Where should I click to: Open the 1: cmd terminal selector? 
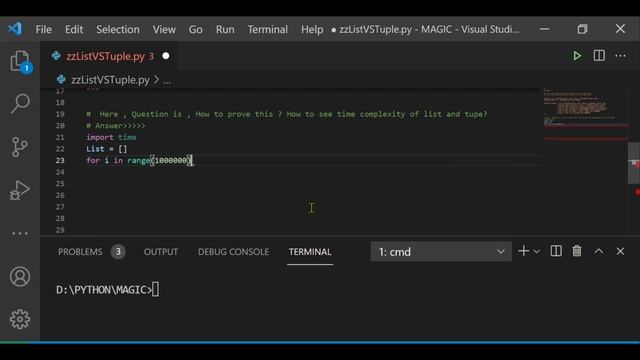tap(441, 251)
